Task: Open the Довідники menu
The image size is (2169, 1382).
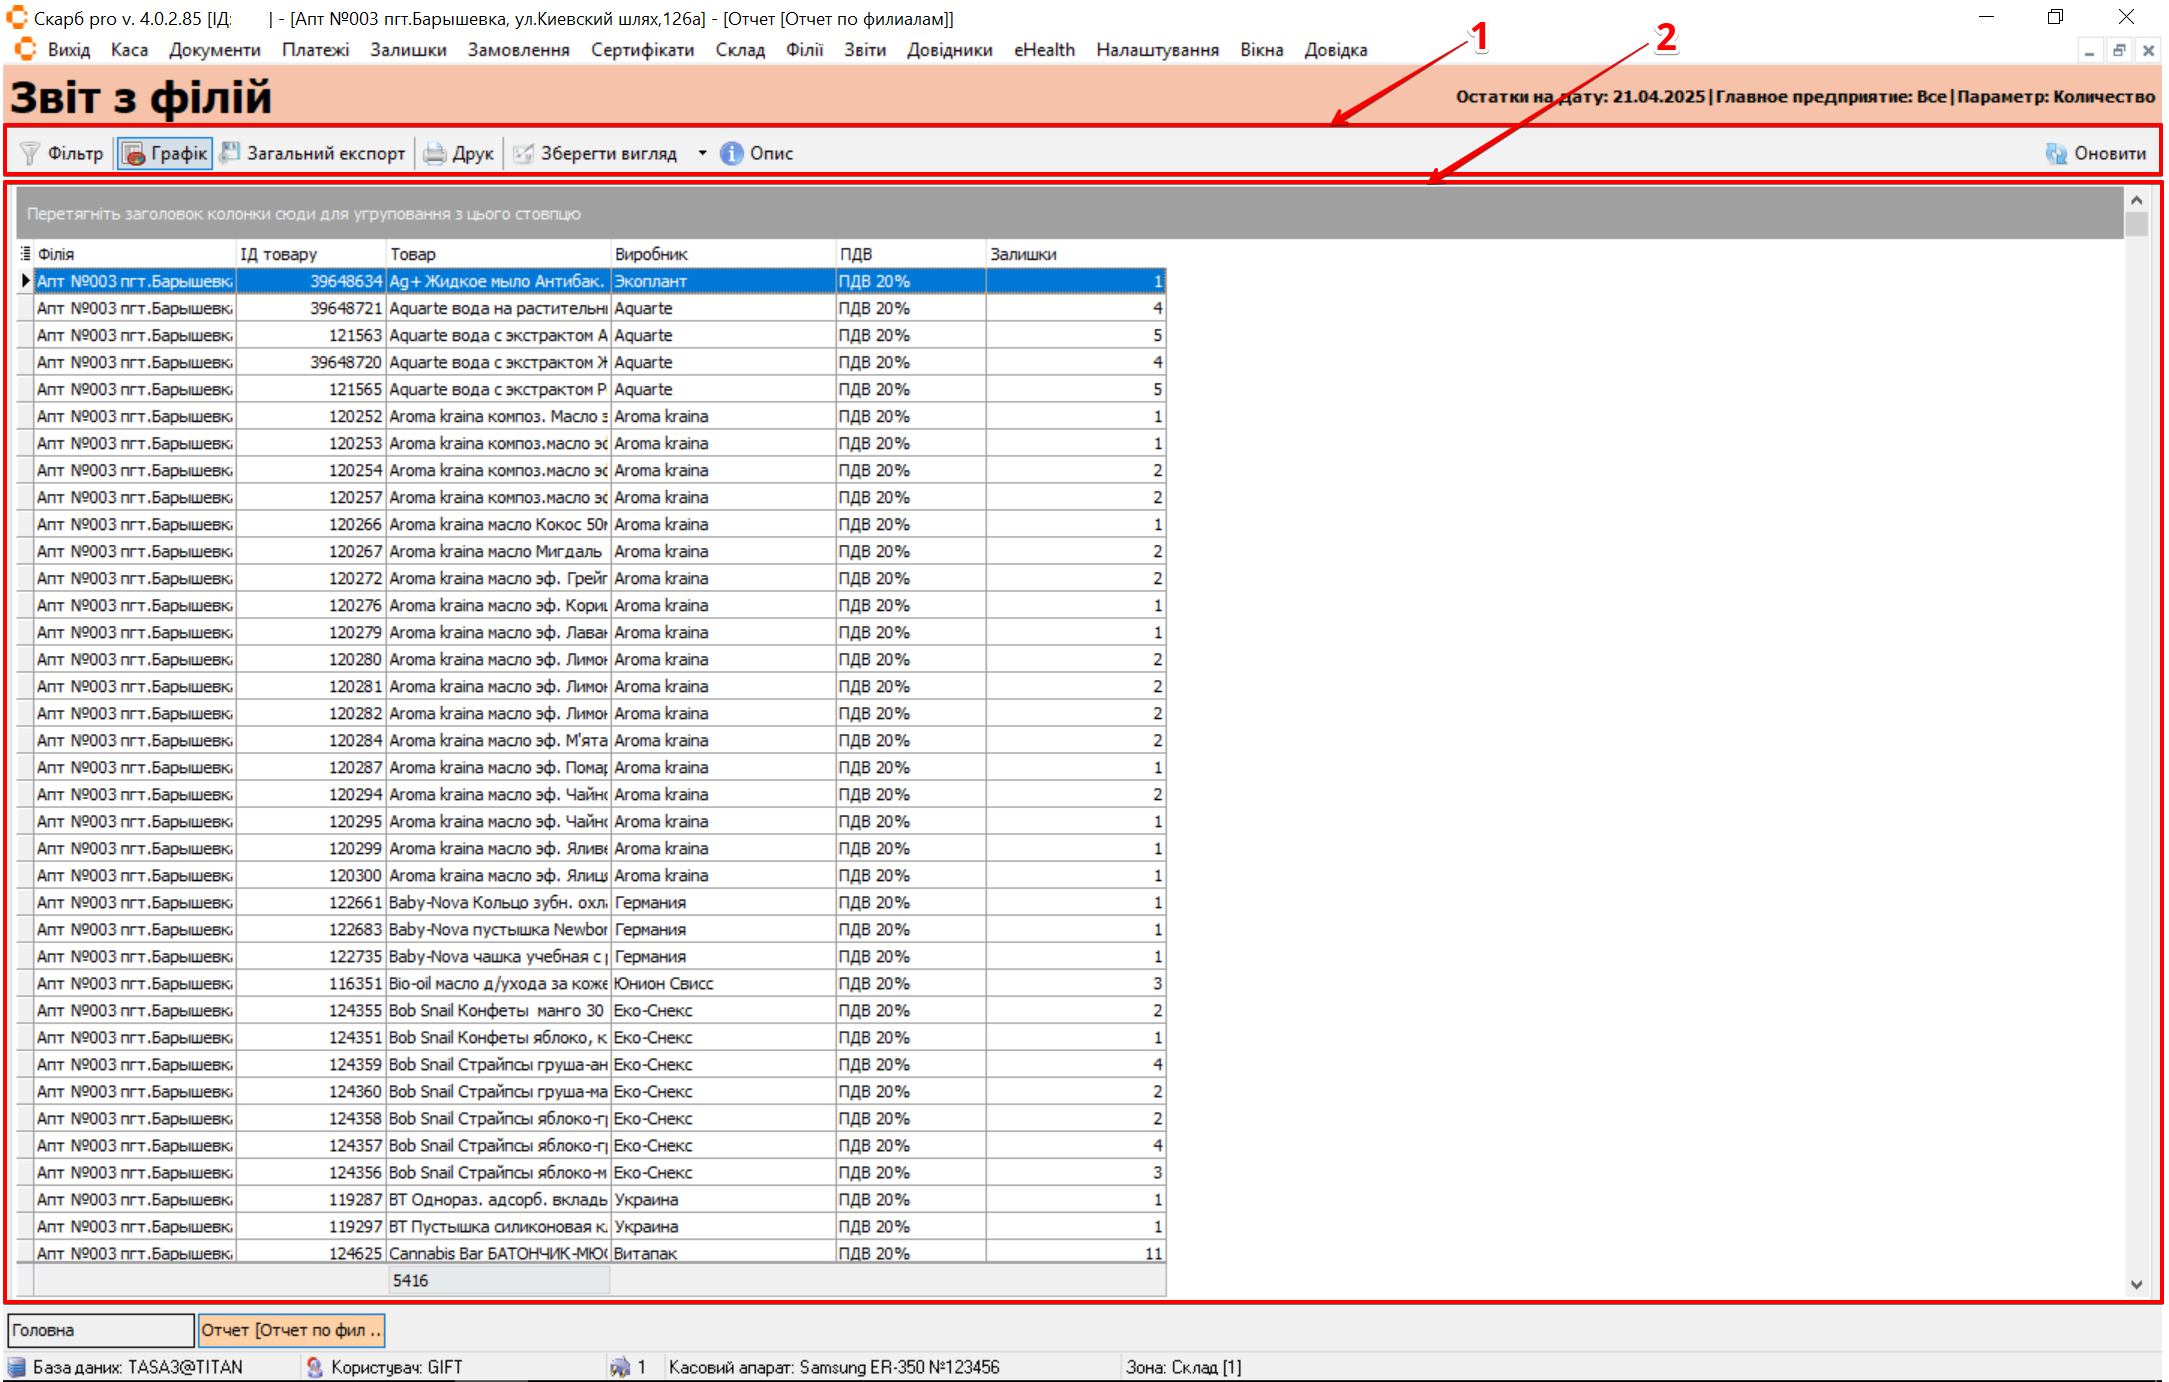Action: [x=949, y=50]
